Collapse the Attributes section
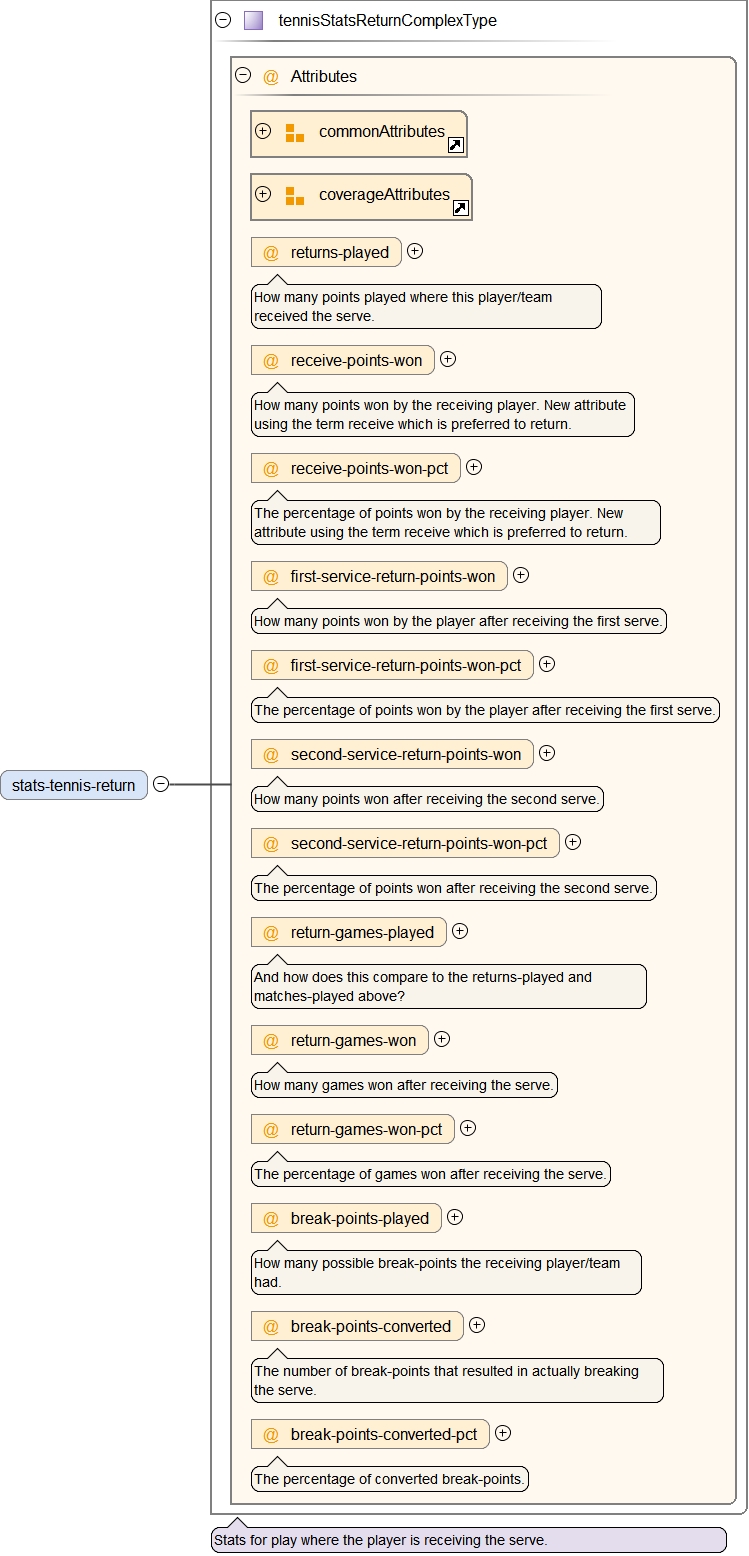749x1556 pixels. [x=243, y=75]
